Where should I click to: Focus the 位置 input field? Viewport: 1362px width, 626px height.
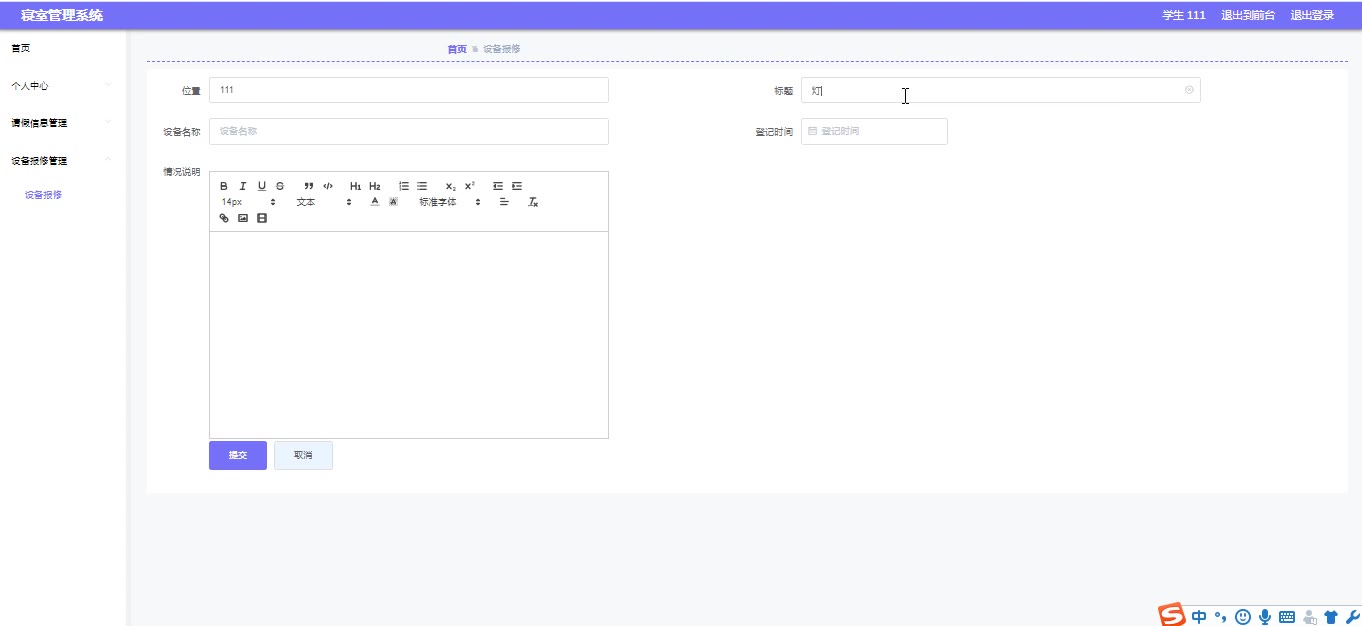coord(409,90)
